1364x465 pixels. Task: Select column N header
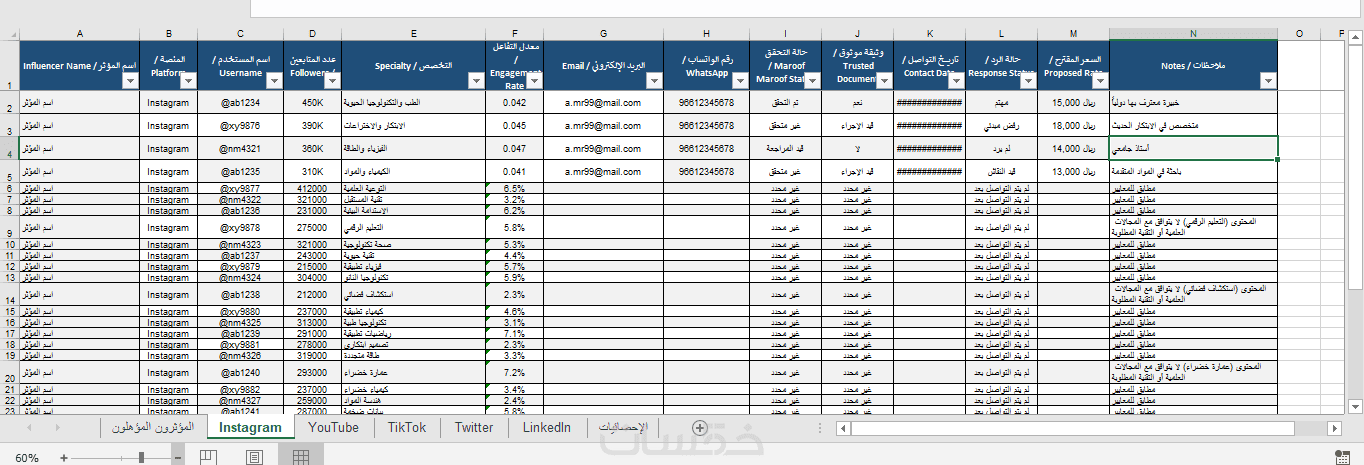coord(1193,34)
